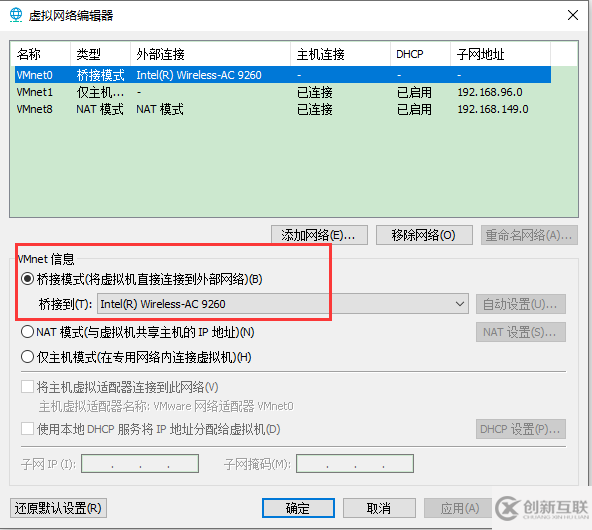Check 将主机虚拟适配器连接到此网络 checkbox
The image size is (592, 530).
28,387
